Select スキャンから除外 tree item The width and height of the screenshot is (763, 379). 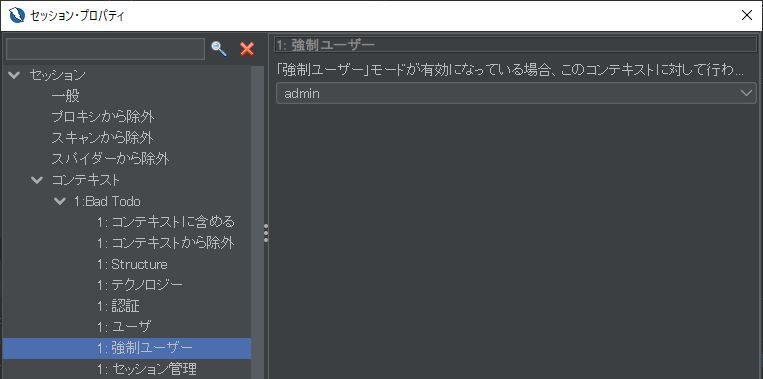102,138
